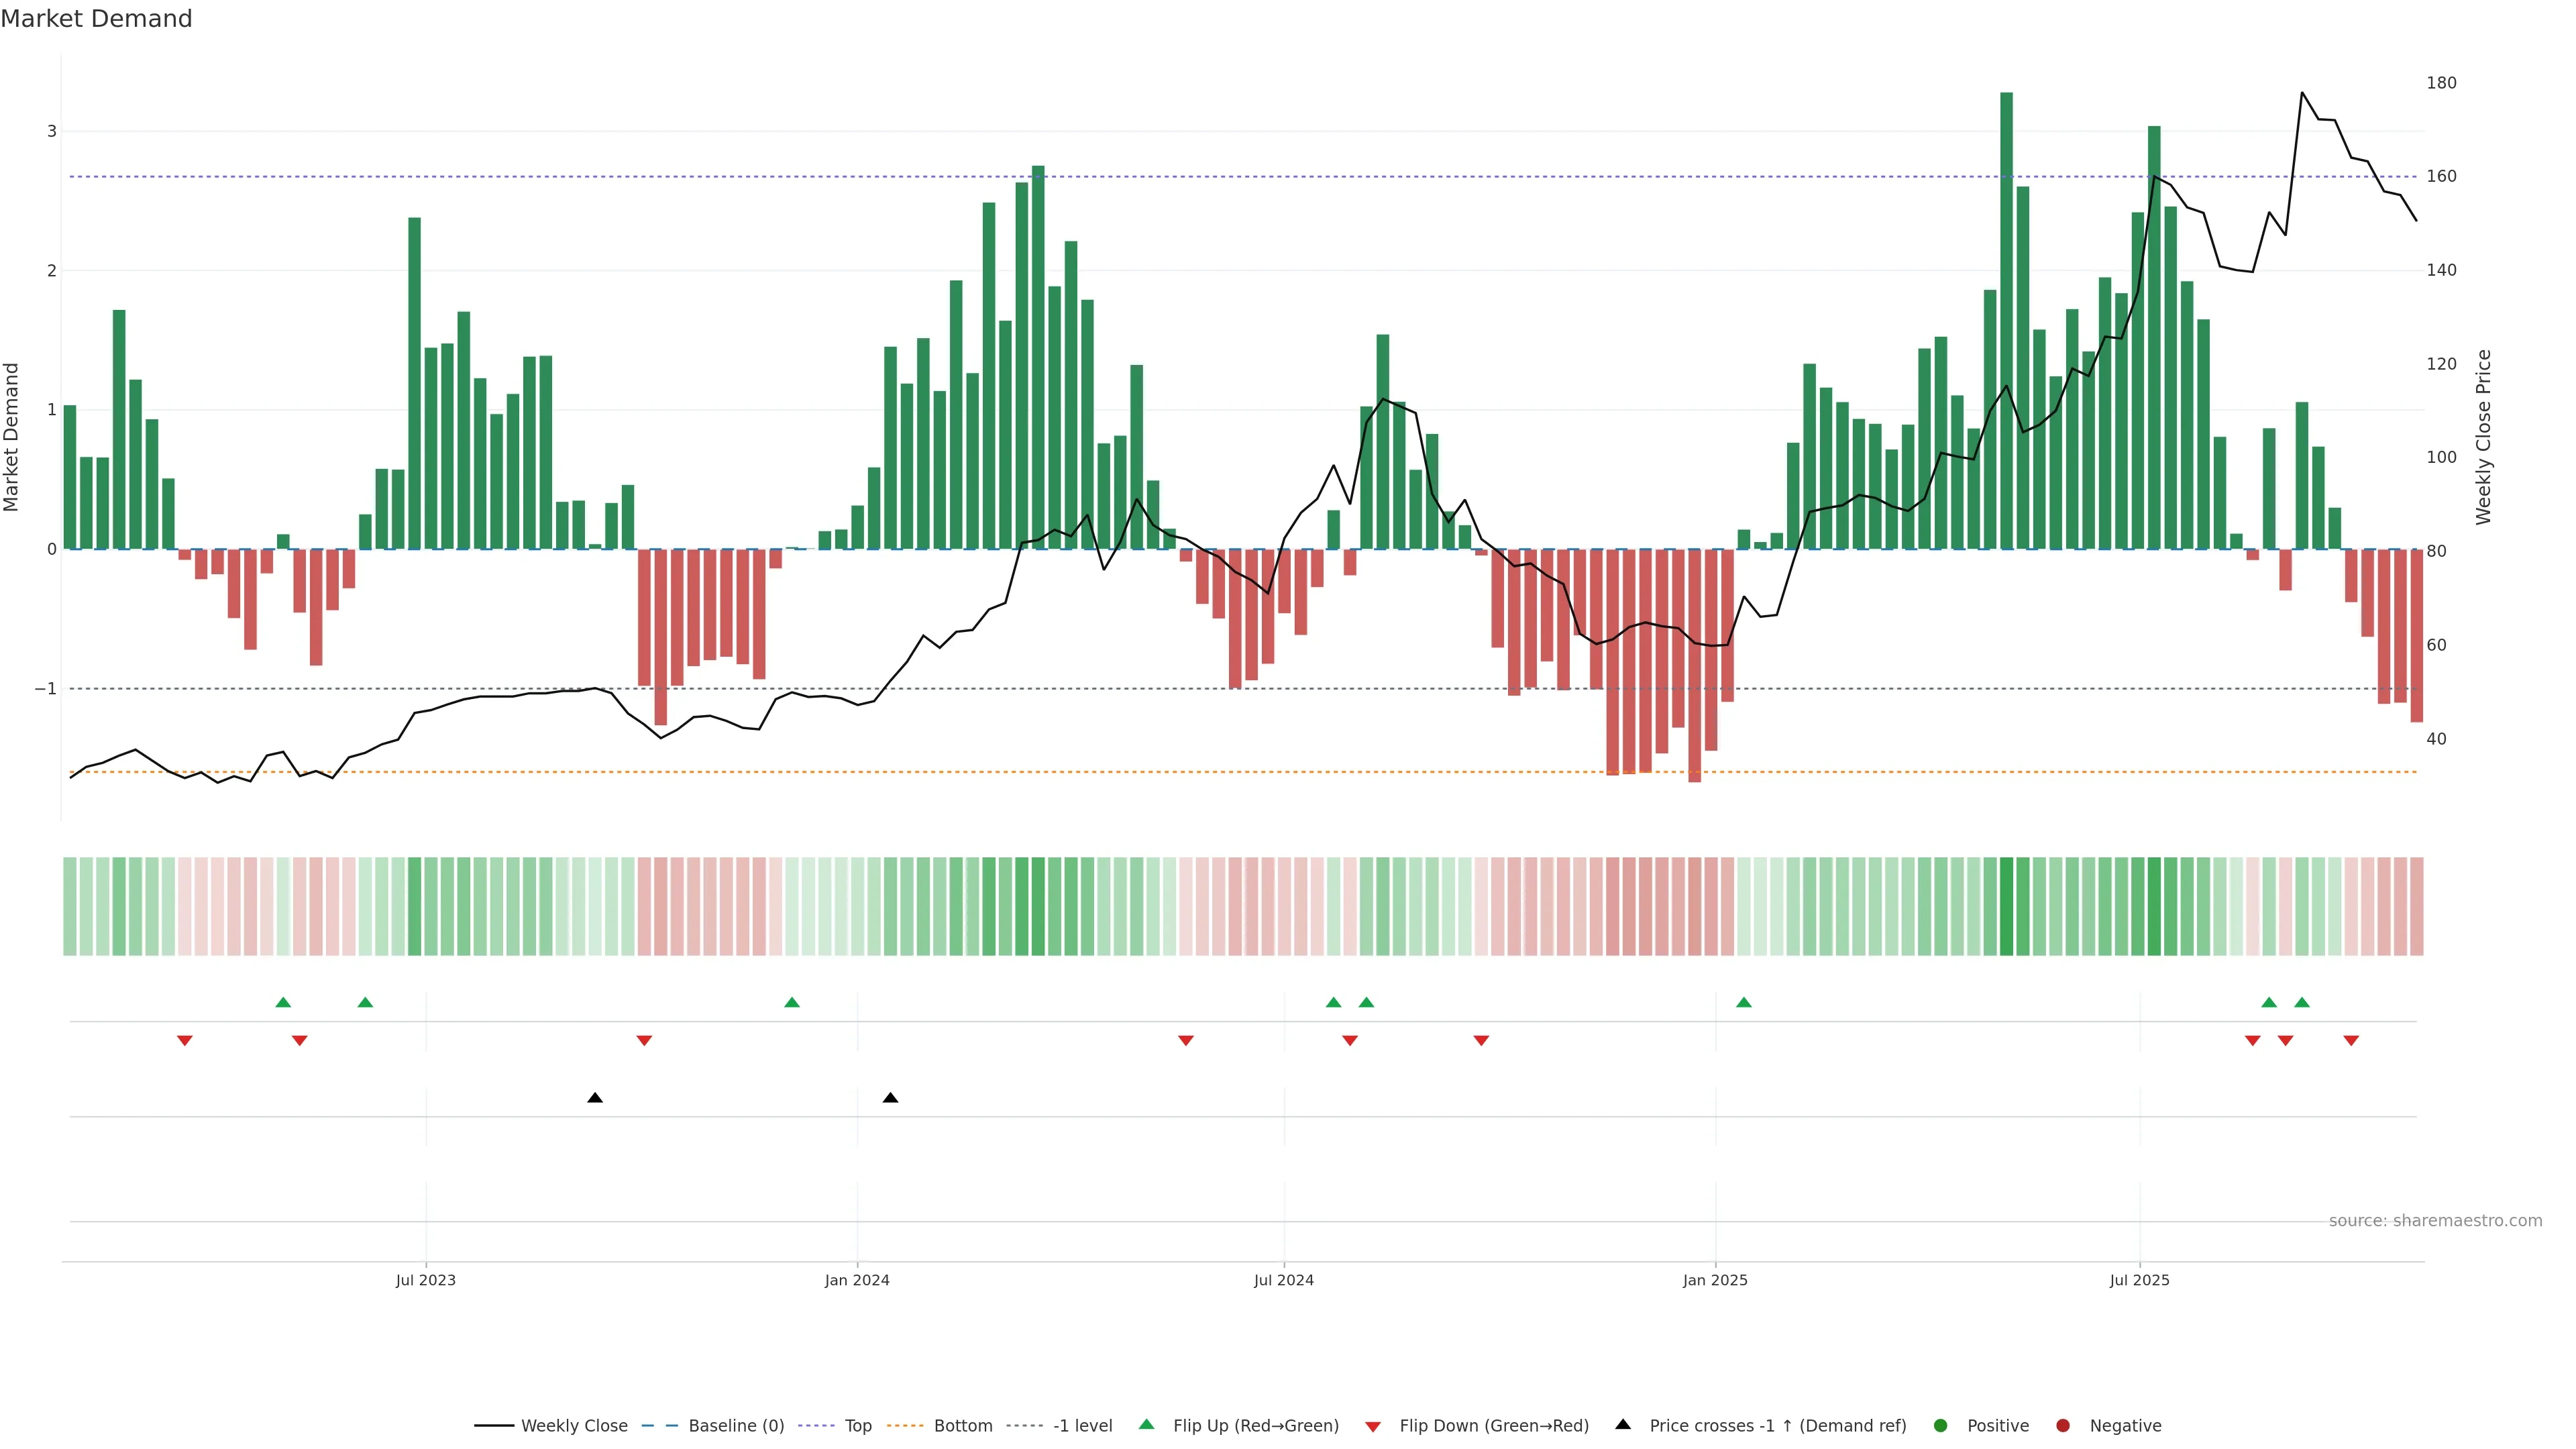The image size is (2576, 1449).
Task: Click green flip-up triangle just after Jan 2025
Action: click(1744, 1002)
